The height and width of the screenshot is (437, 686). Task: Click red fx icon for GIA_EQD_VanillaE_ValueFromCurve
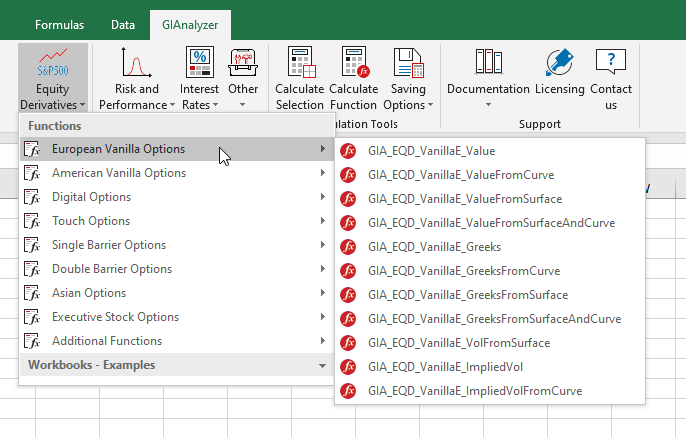click(348, 175)
